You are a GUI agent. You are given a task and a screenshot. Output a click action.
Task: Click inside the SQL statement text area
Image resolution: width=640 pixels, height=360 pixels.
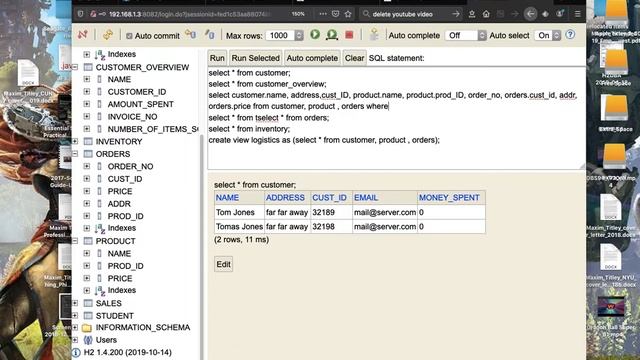pyautogui.click(x=396, y=118)
